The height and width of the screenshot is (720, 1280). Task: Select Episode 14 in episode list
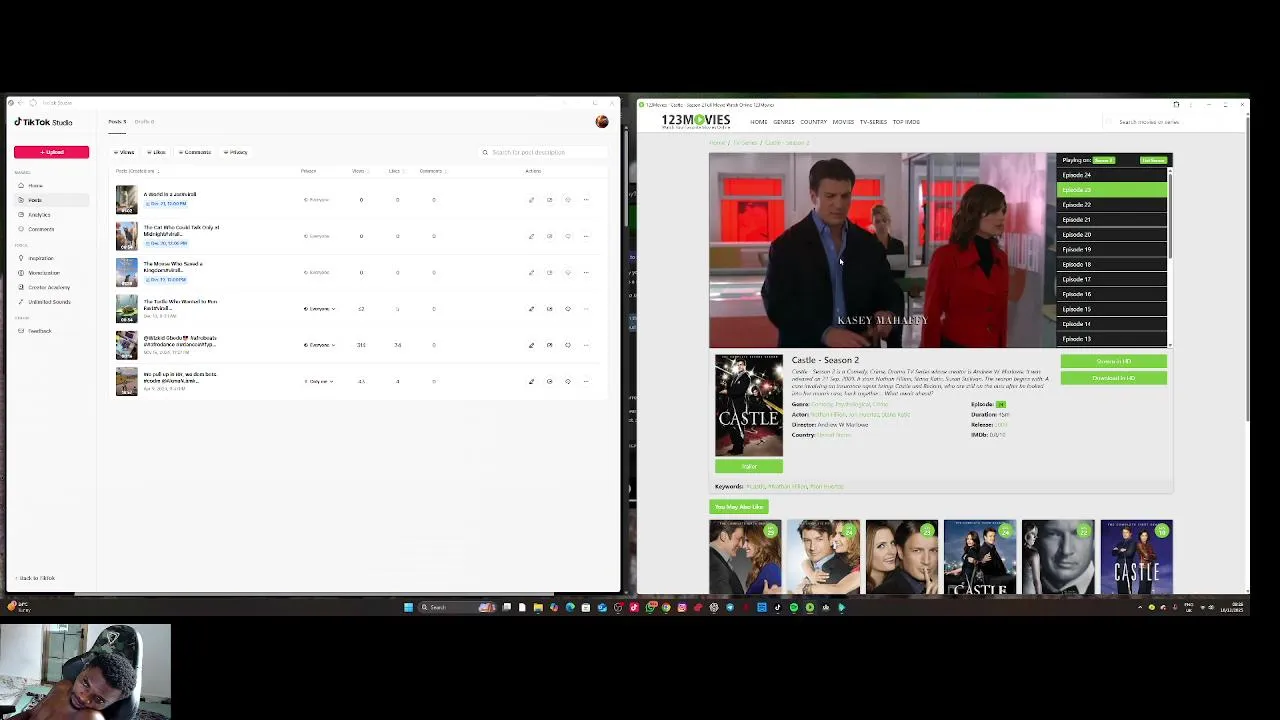[1112, 324]
